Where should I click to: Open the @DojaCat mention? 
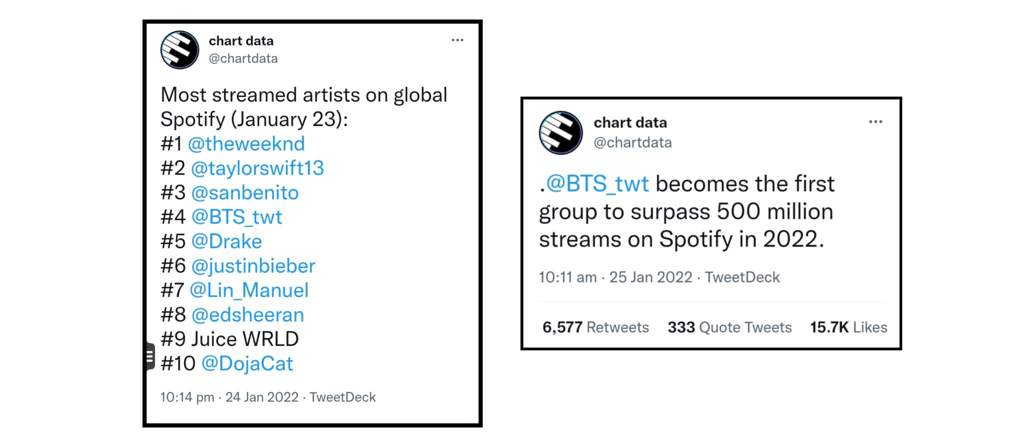coord(248,364)
